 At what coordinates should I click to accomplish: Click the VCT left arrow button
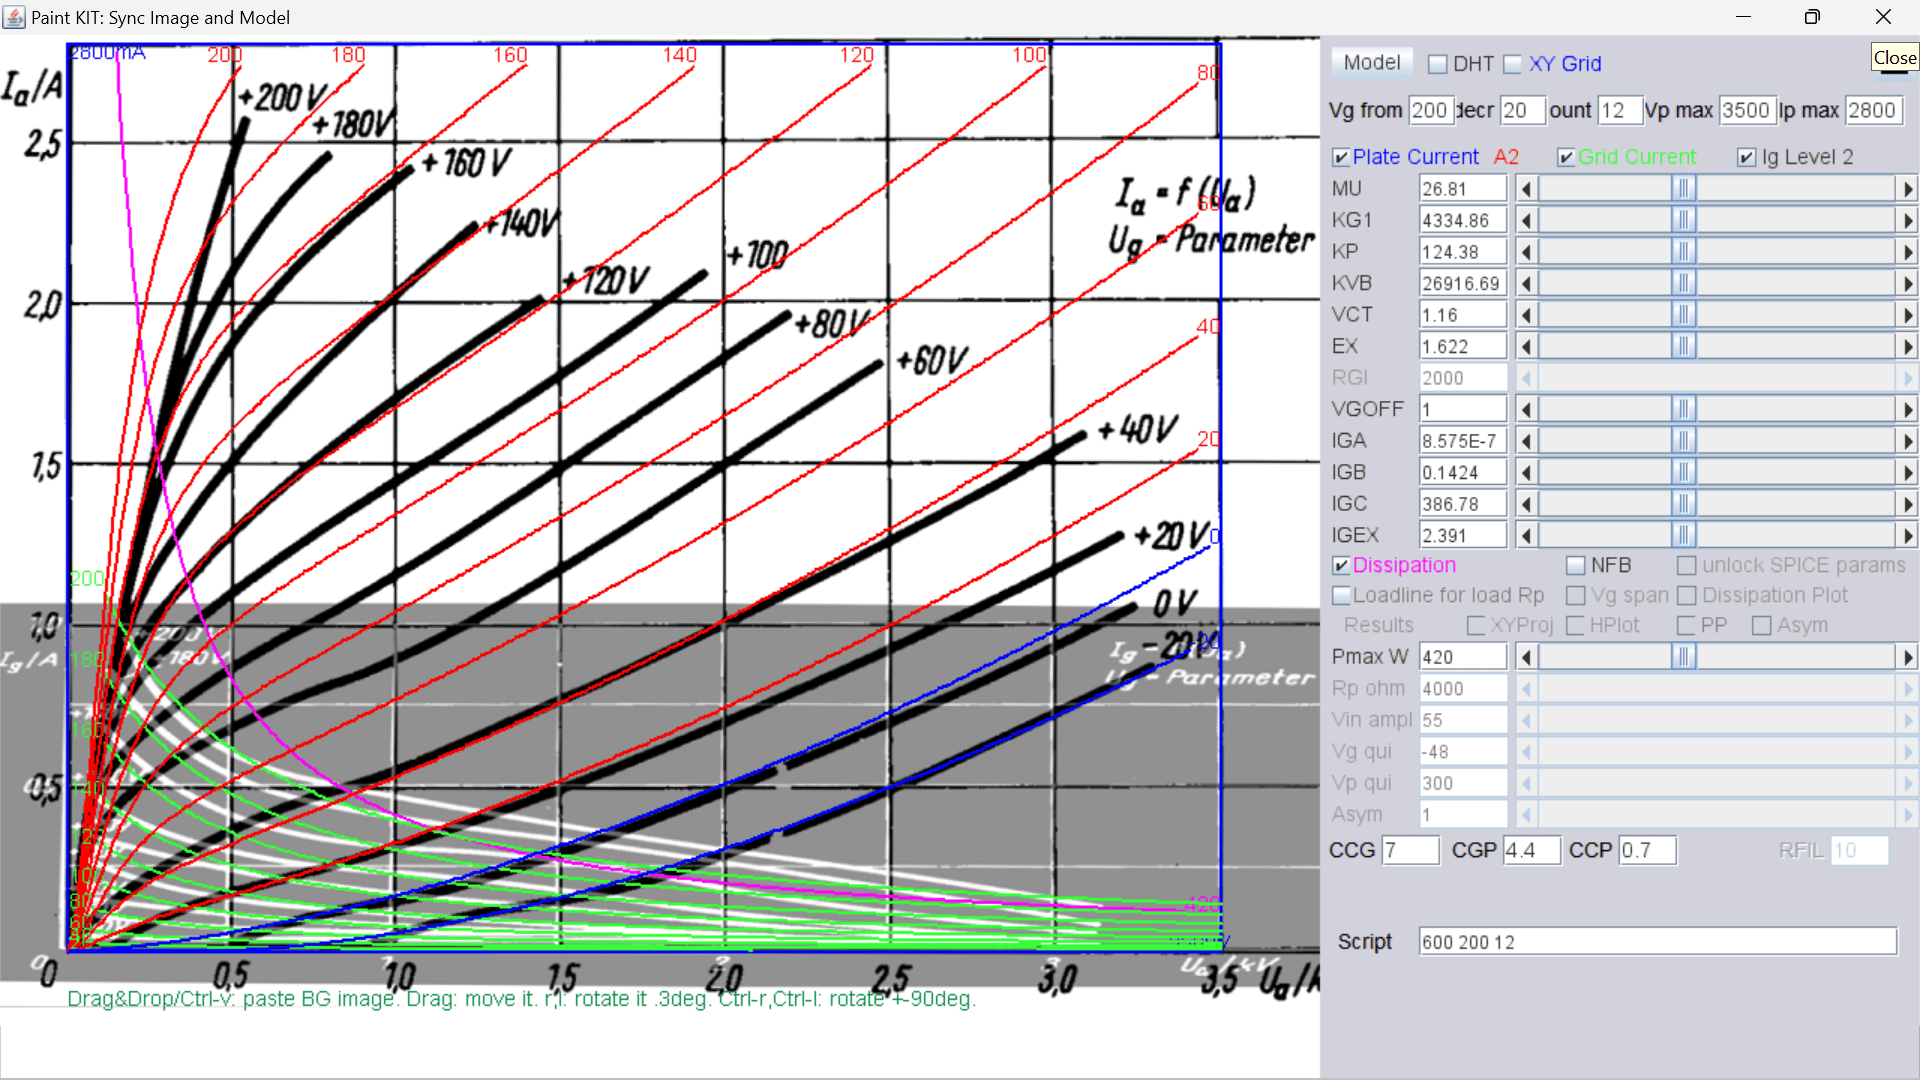tap(1526, 315)
